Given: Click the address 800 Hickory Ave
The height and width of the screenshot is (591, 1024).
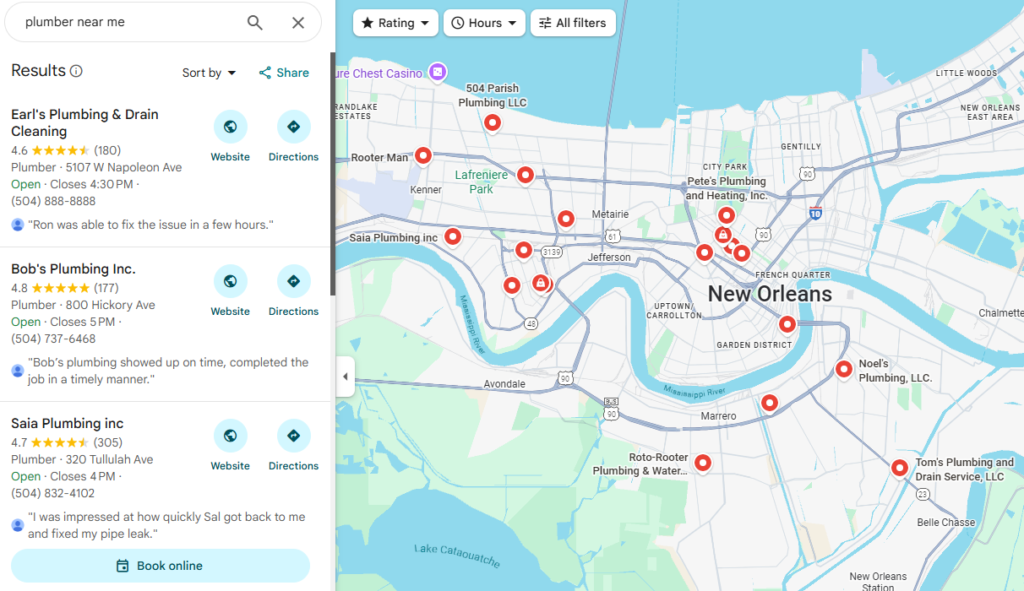Looking at the screenshot, I should [x=110, y=305].
